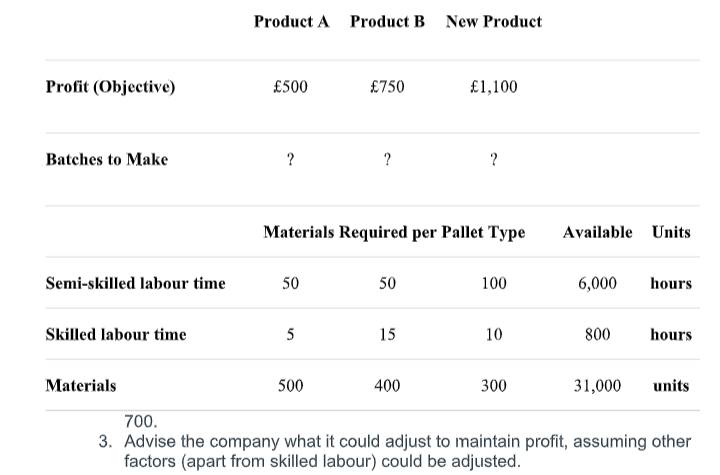The image size is (720, 475).
Task: Click Materials Required per Pallet Type heading
Action: (x=394, y=232)
